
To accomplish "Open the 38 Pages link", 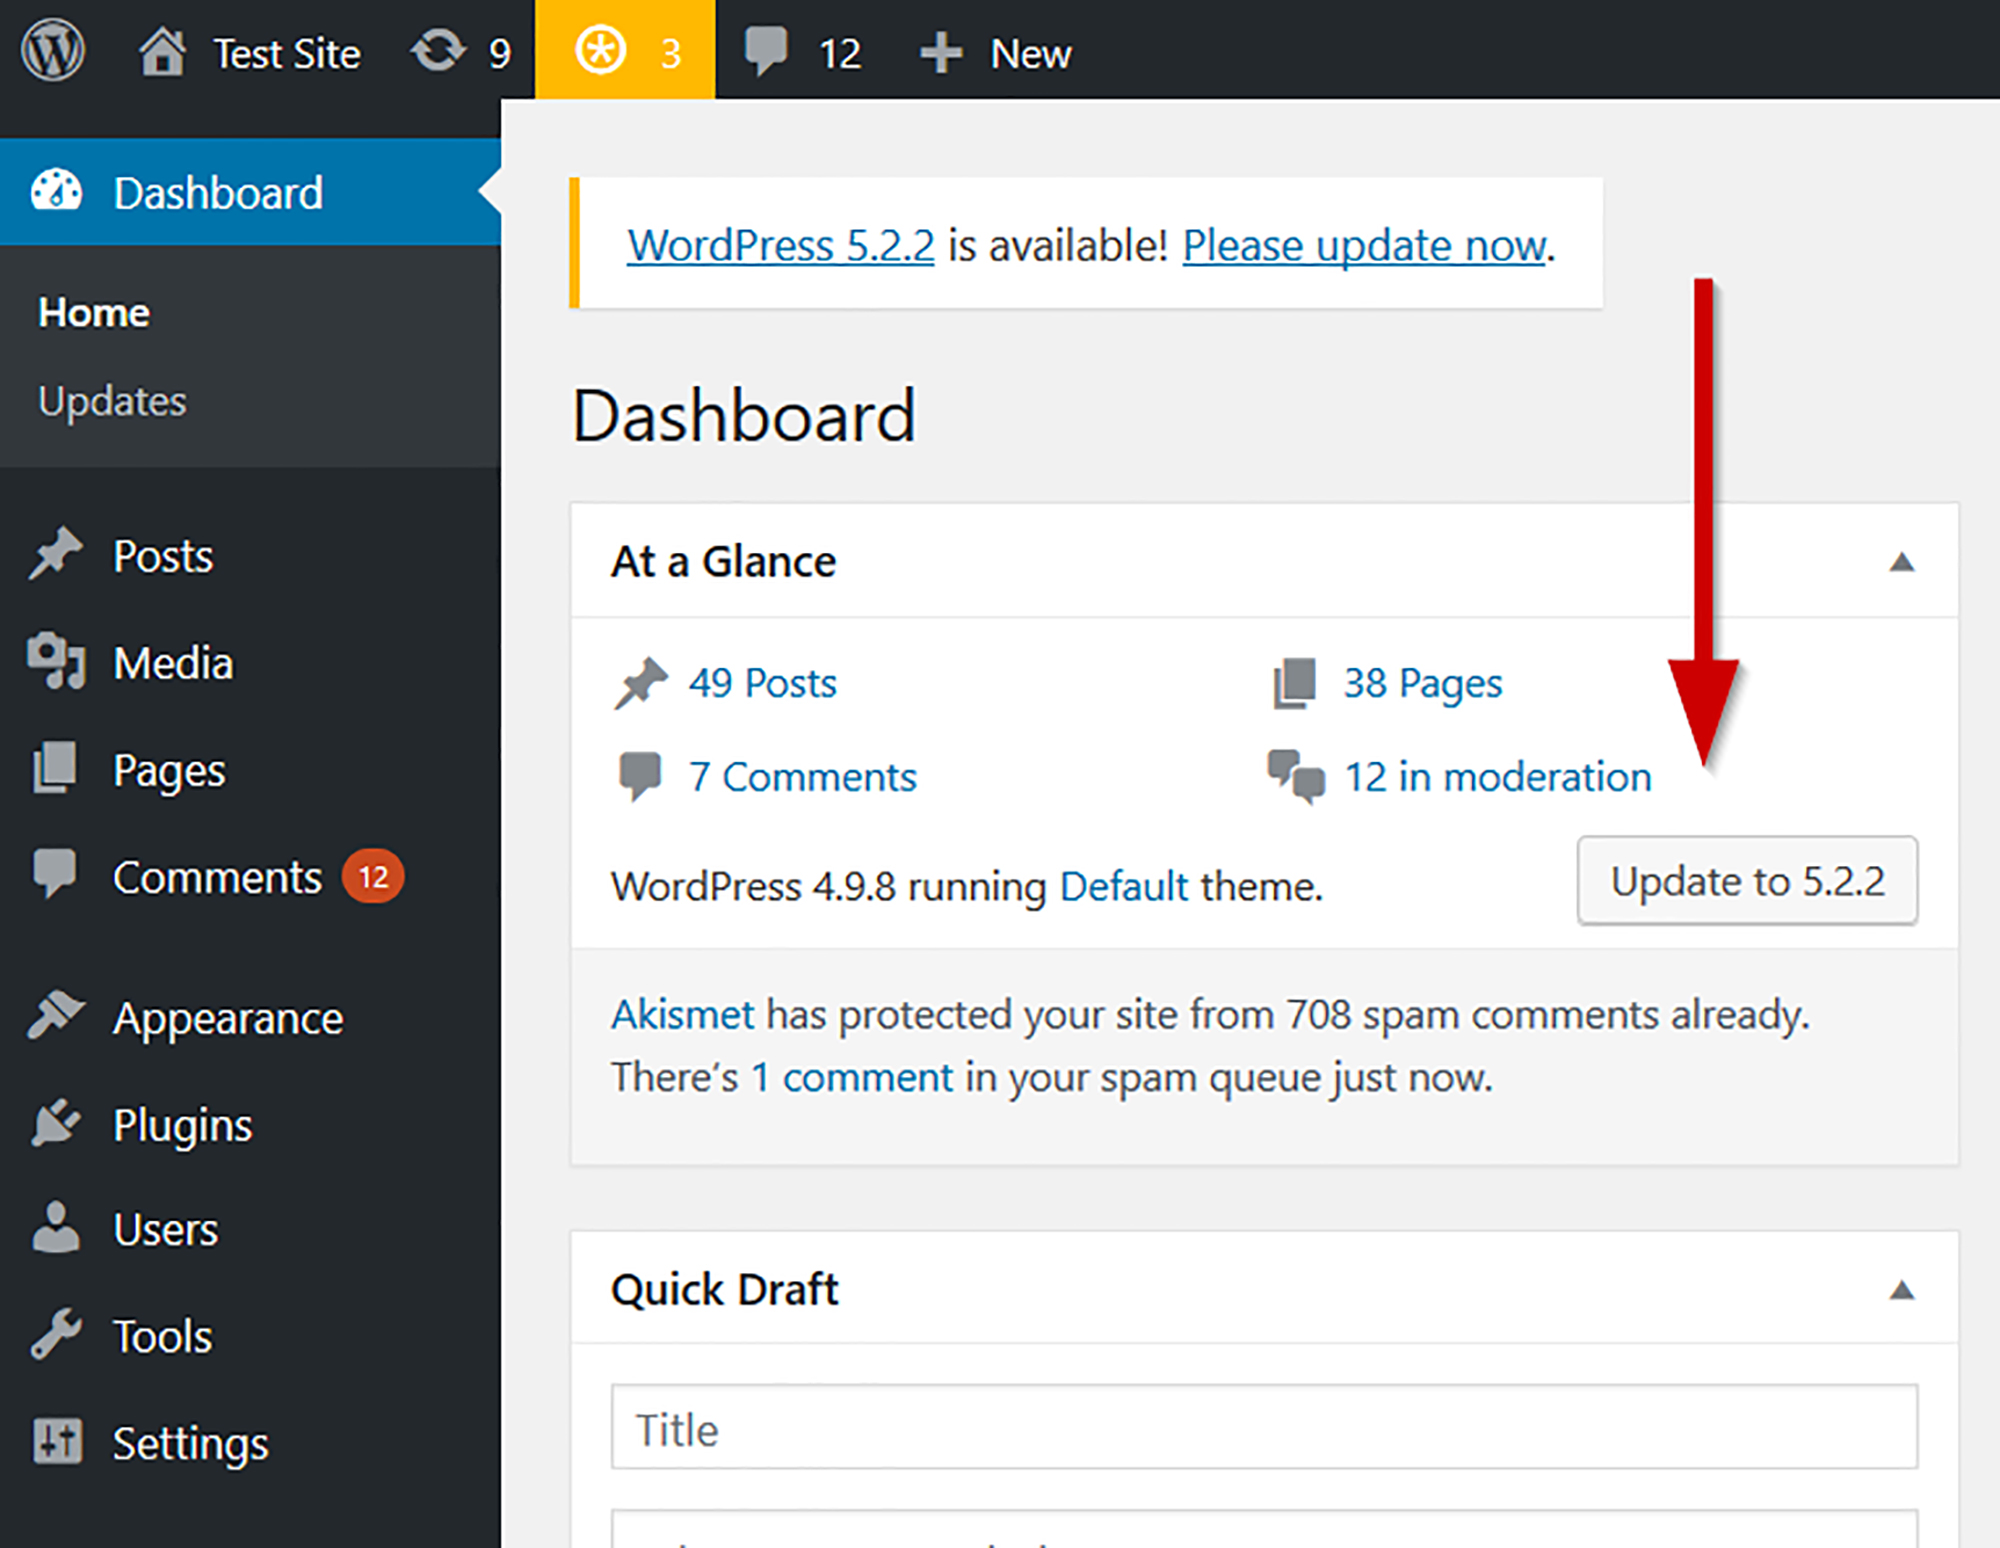I will pyautogui.click(x=1423, y=685).
